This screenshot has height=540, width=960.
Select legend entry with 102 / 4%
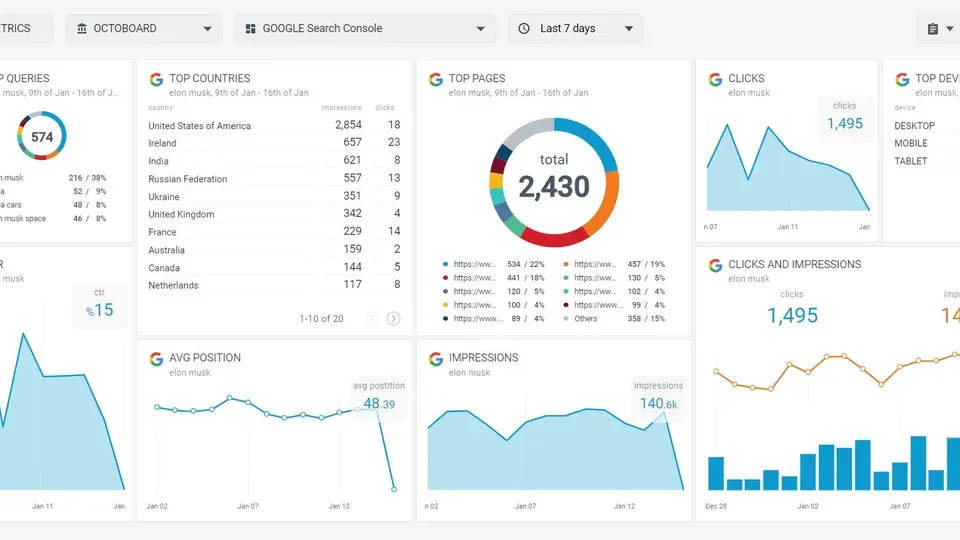pos(613,291)
